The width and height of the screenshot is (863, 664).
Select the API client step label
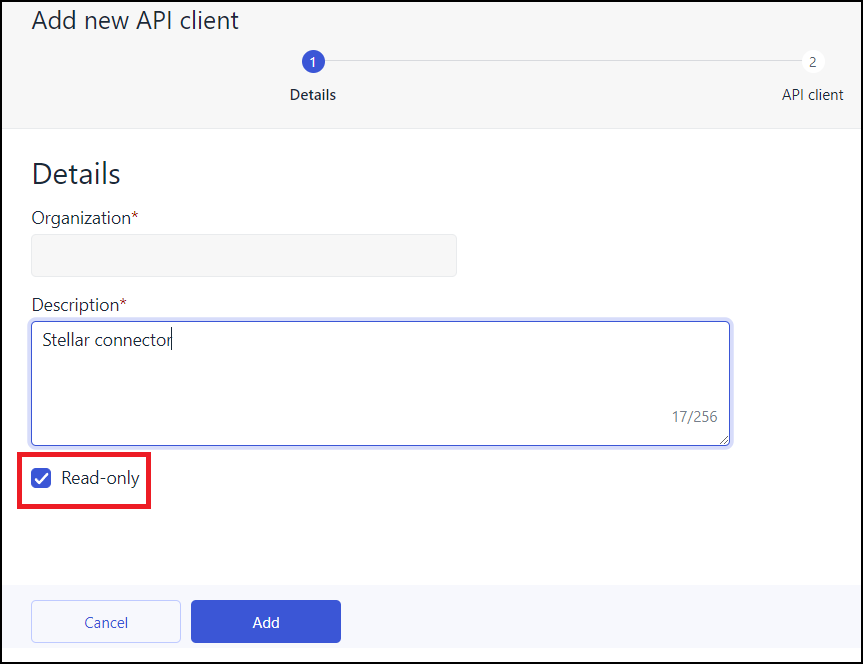[812, 95]
